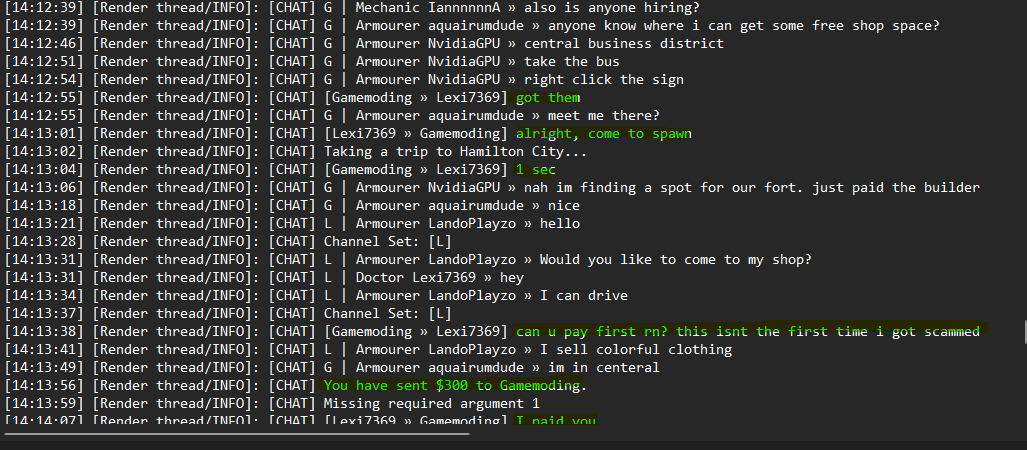1027x450 pixels.
Task: Click the green 'alright, come to spawn' text
Action: pyautogui.click(x=604, y=134)
